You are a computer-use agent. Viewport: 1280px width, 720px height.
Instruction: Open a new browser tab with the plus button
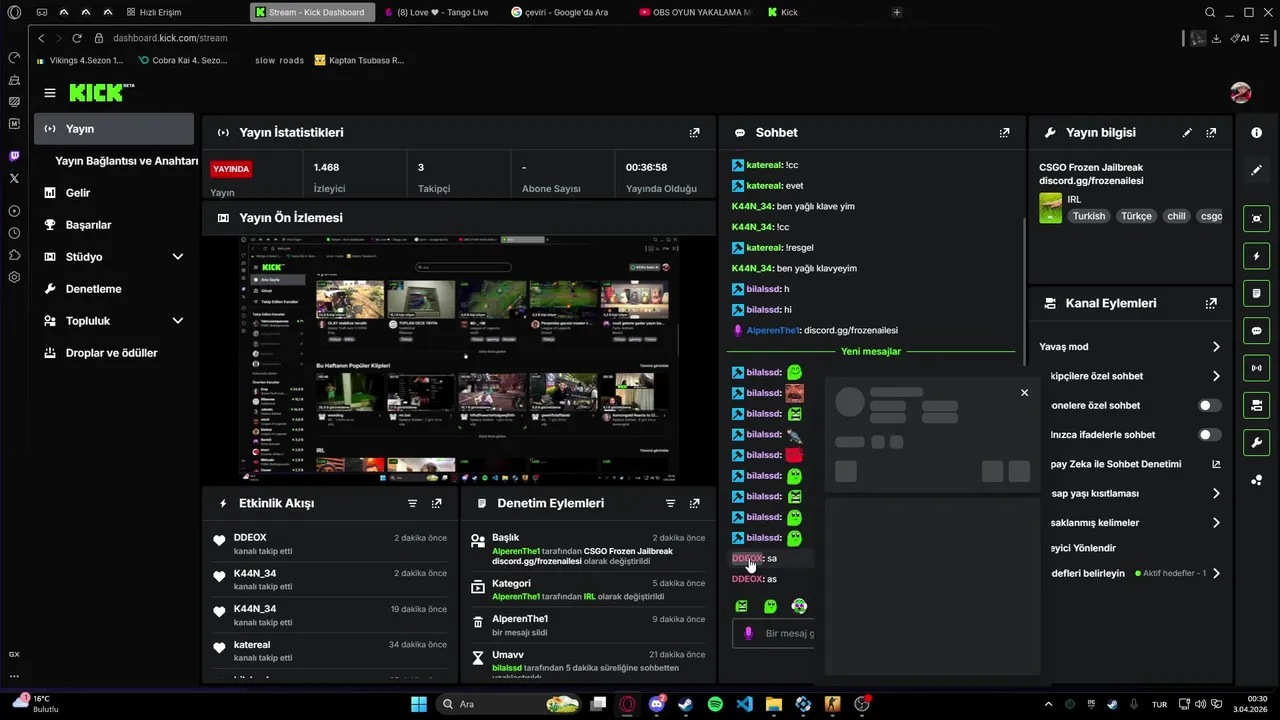pos(896,12)
